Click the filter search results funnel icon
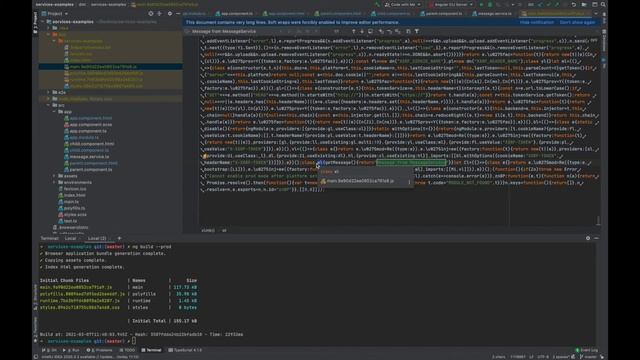 click(x=417, y=31)
